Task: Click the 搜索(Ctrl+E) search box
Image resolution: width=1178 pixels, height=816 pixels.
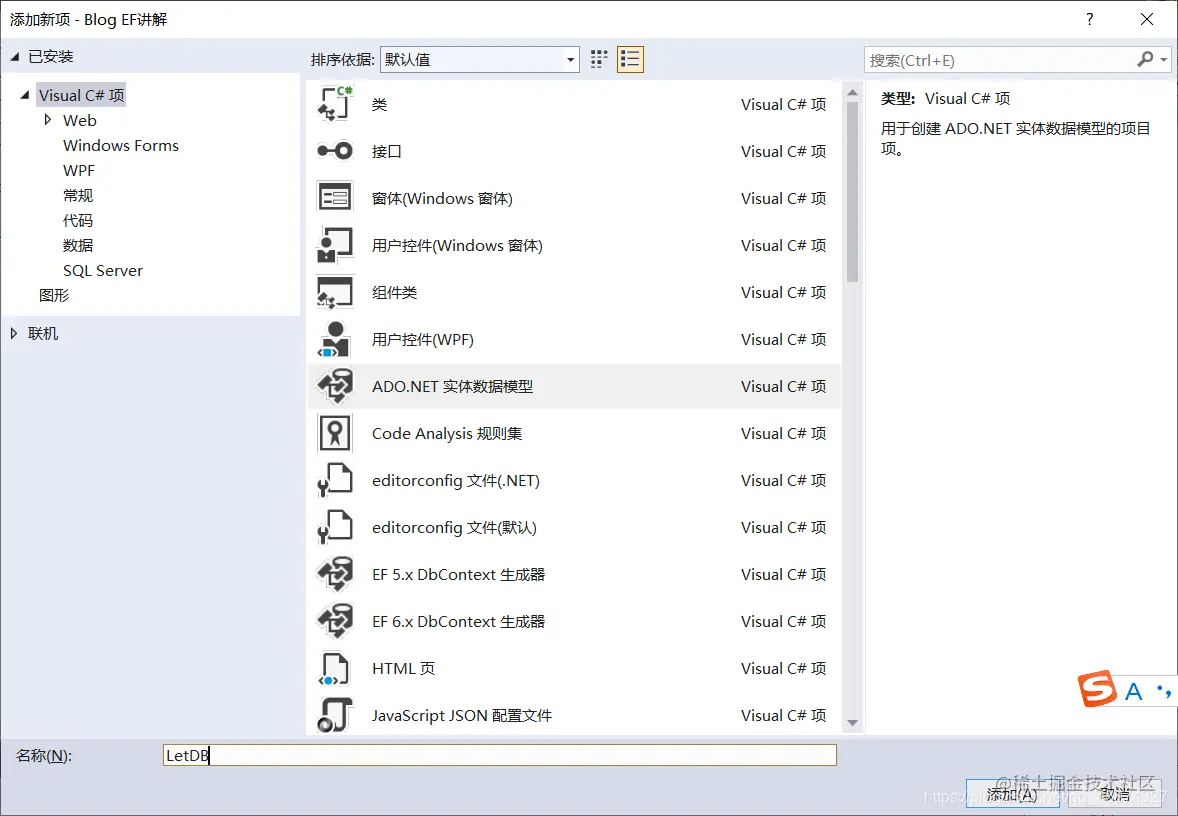Action: click(999, 60)
